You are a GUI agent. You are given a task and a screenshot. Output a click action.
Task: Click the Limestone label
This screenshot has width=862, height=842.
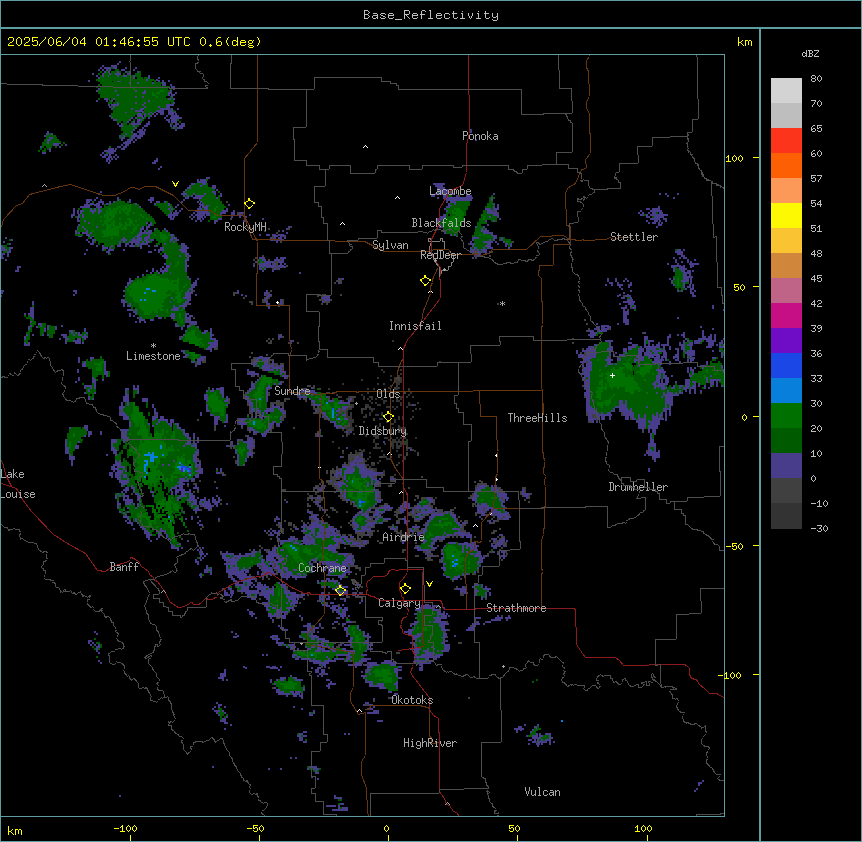pos(153,356)
